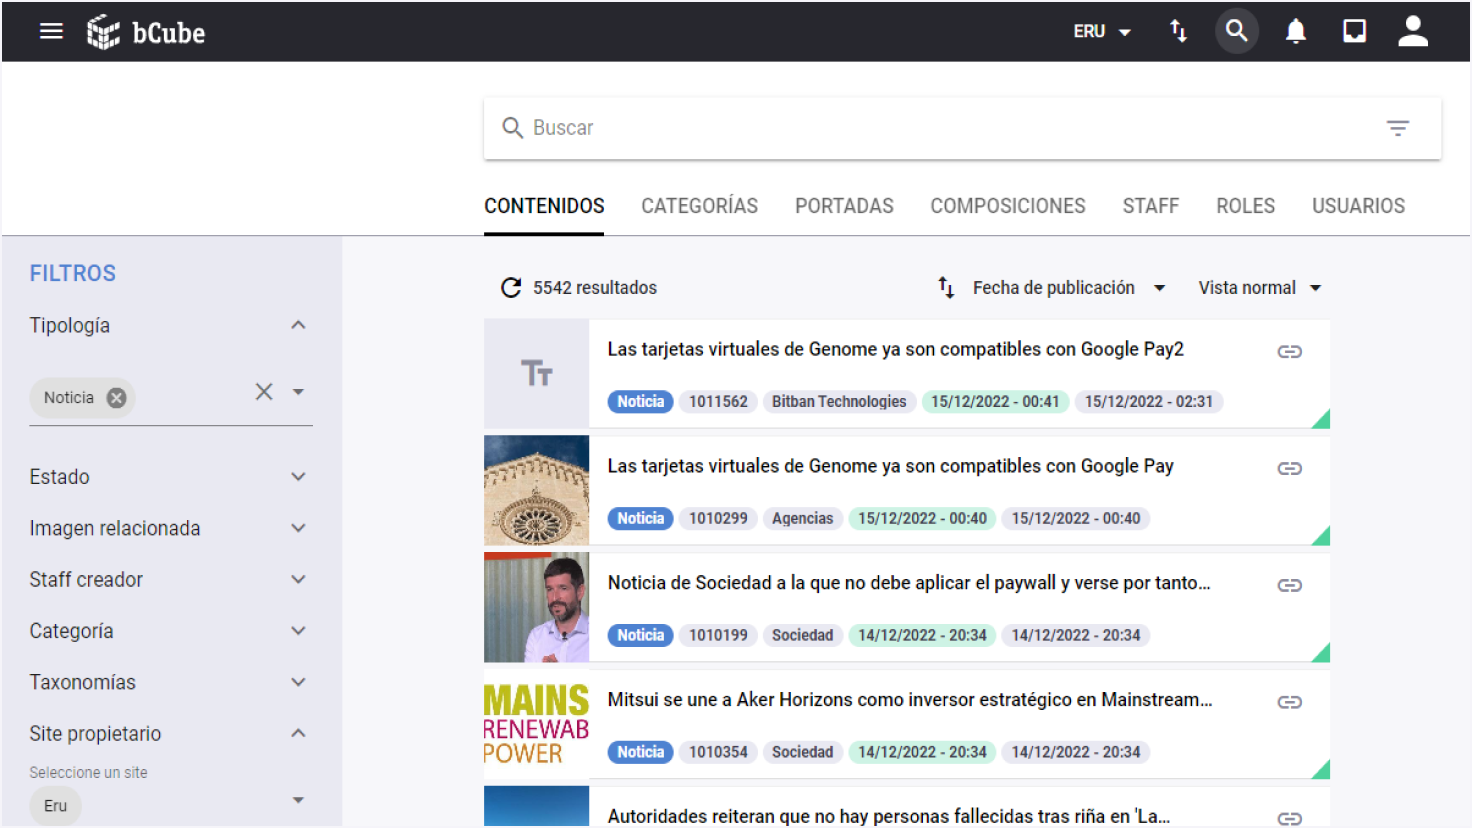Image resolution: width=1472 pixels, height=828 pixels.
Task: Open the Tipología options dropdown arrow
Action: coord(298,392)
